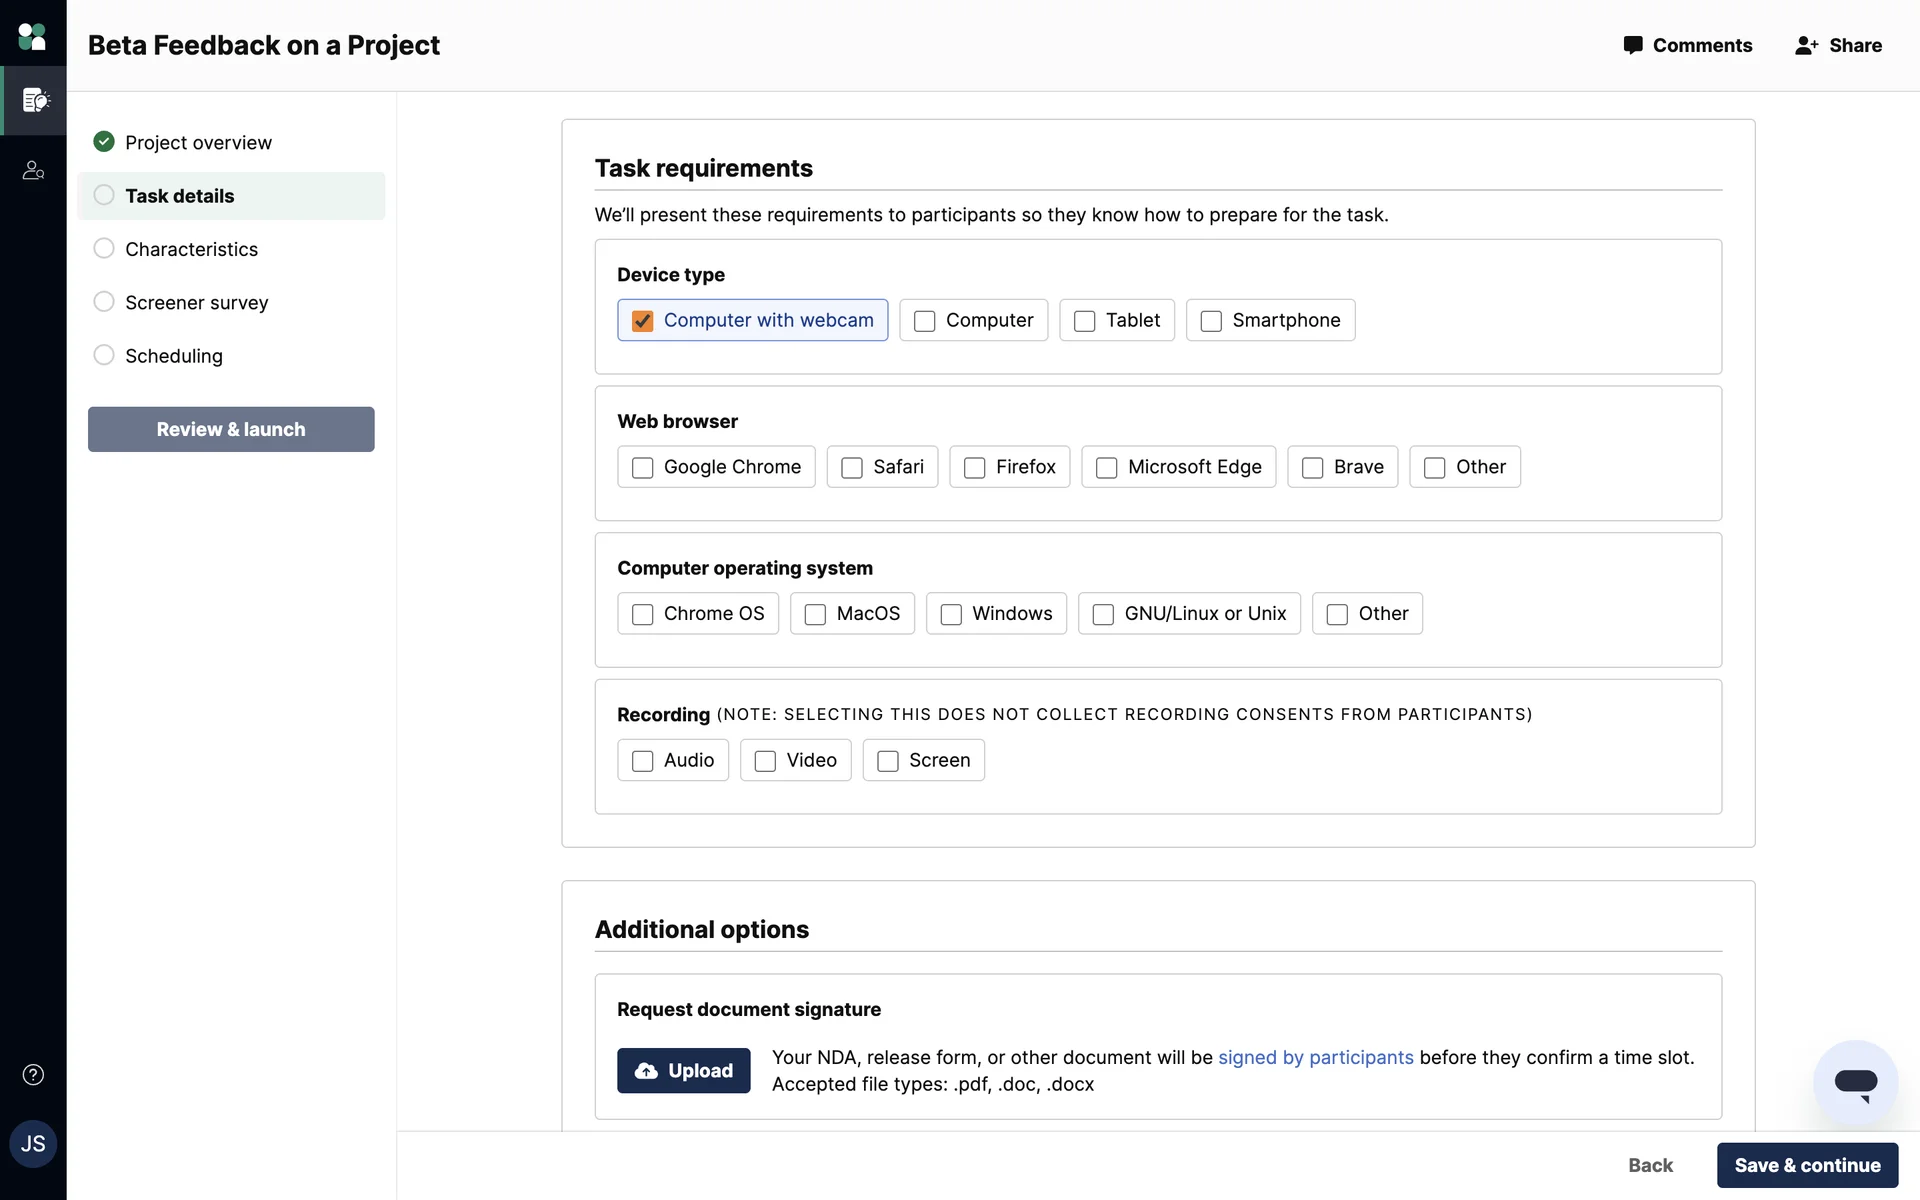Viewport: 1920px width, 1200px height.
Task: Click the help question mark icon
Action: pos(33,1075)
